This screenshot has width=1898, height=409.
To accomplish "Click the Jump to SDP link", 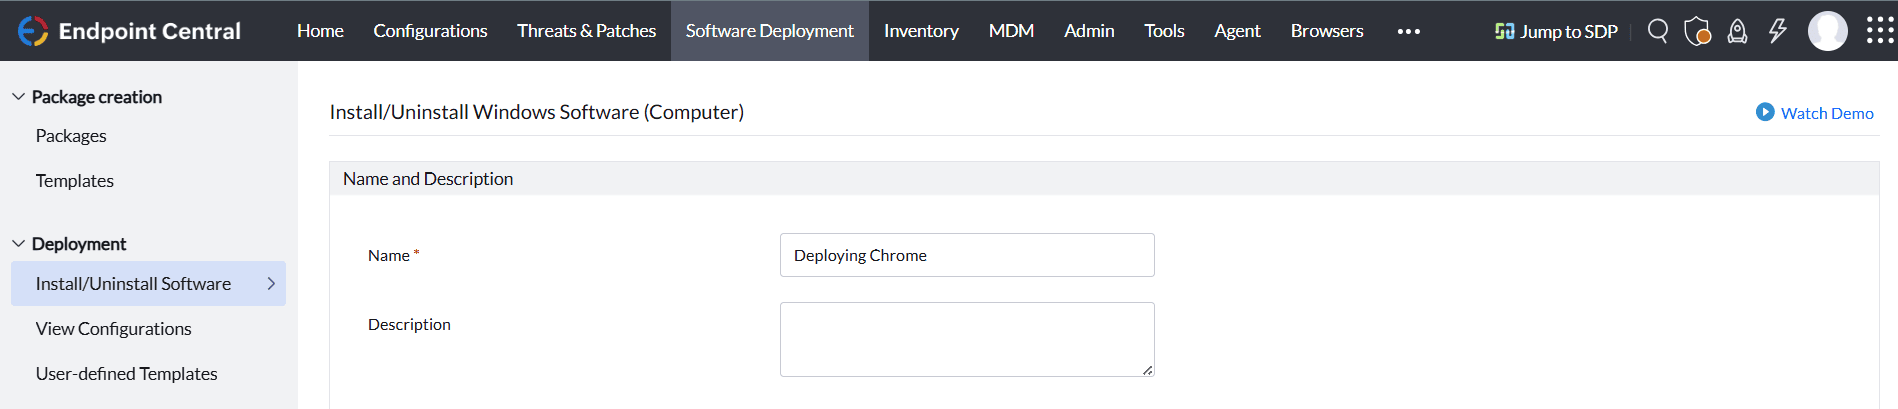I will (x=1556, y=31).
